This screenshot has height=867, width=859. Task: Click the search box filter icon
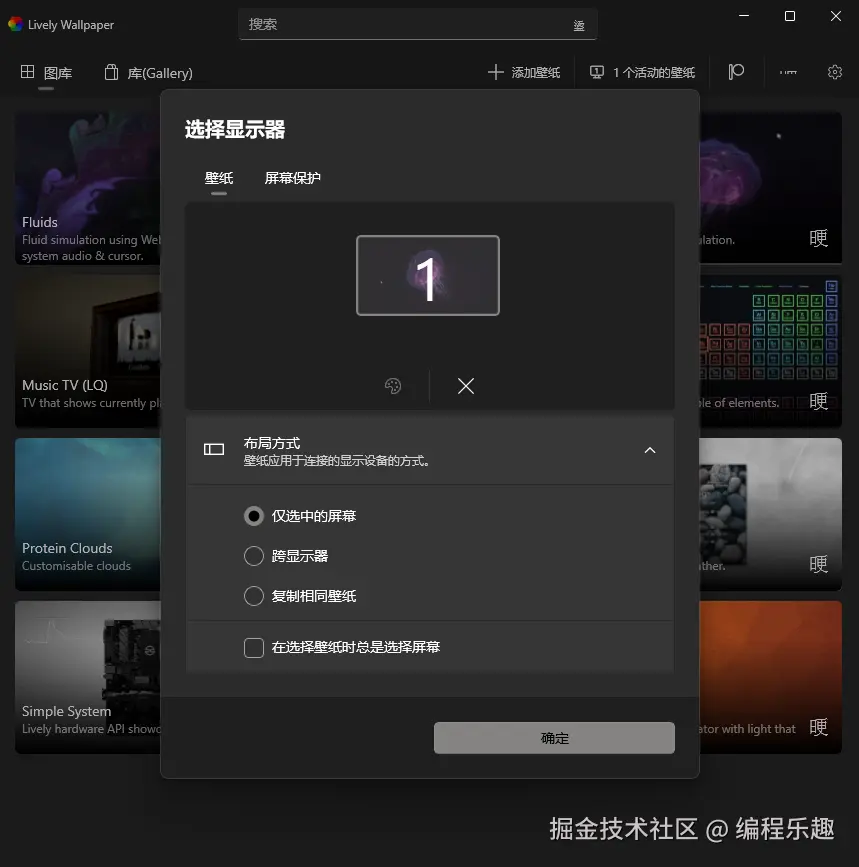[579, 25]
